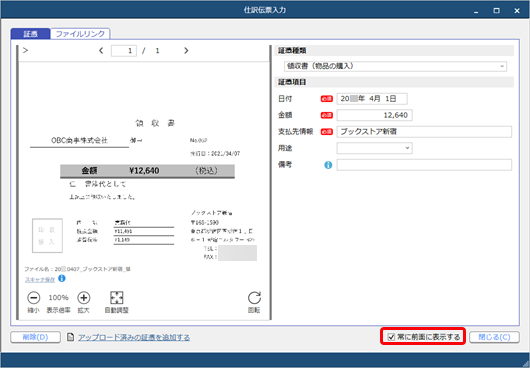
Task: Go to the next voucher page
Action: [186, 51]
